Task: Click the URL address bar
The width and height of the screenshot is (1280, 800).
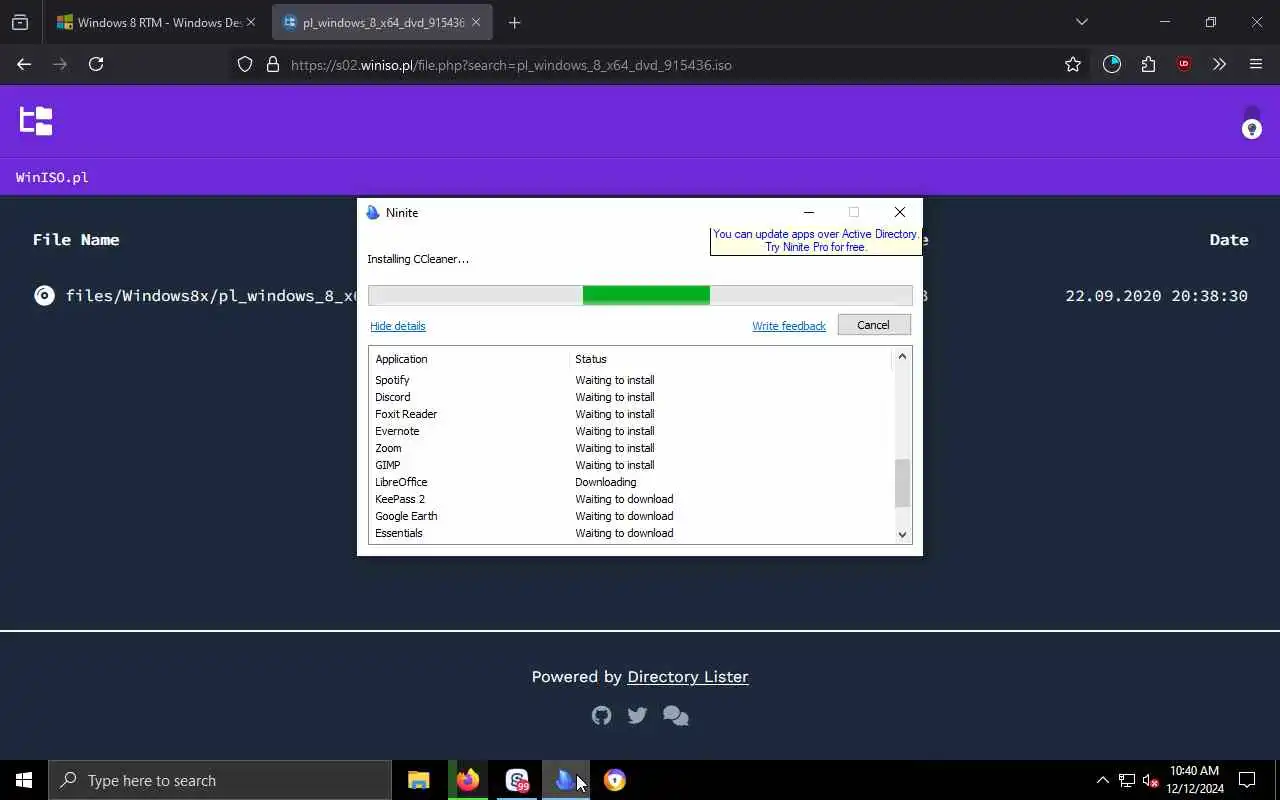Action: pyautogui.click(x=660, y=64)
